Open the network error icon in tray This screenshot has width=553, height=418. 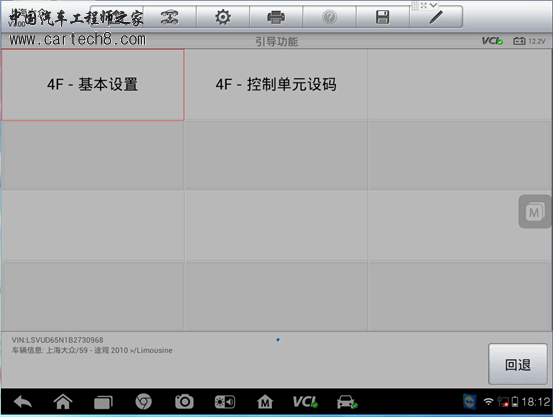coord(503,402)
